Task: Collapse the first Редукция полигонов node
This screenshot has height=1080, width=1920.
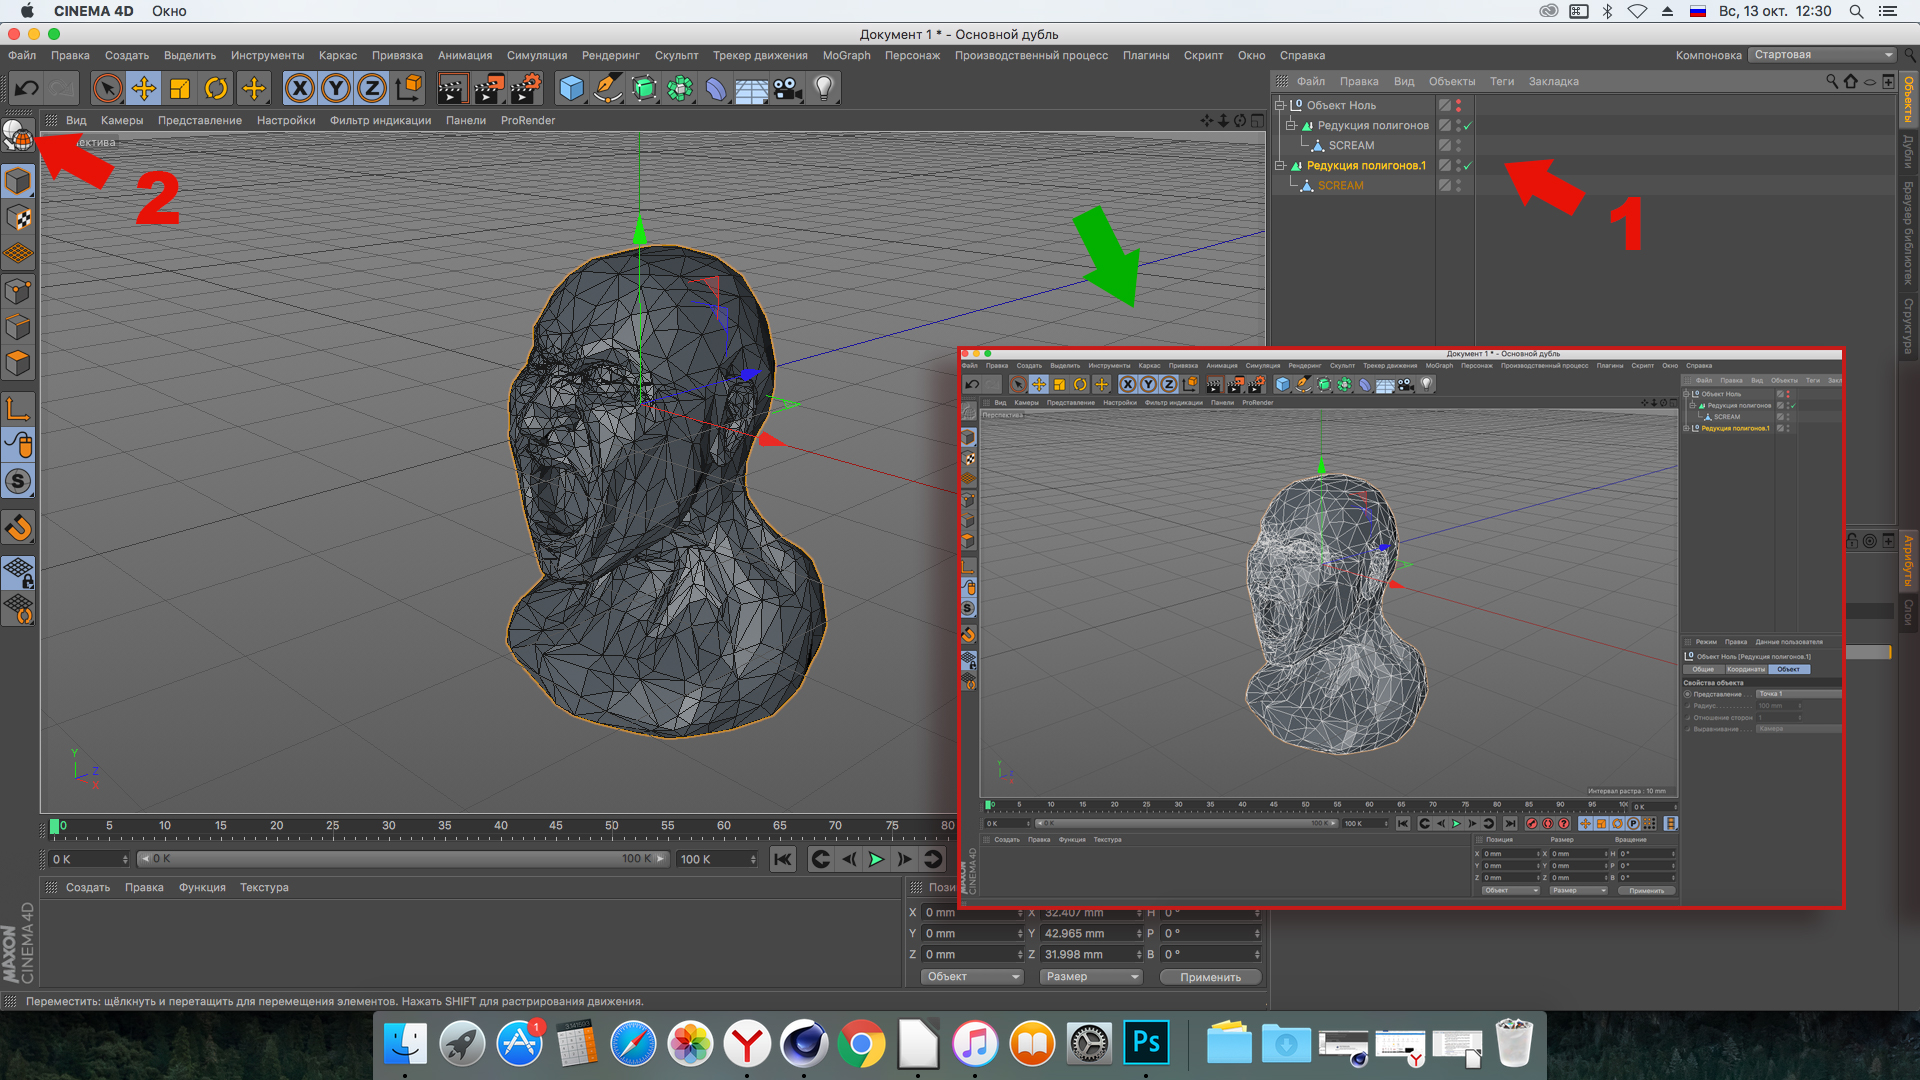Action: pyautogui.click(x=1291, y=125)
